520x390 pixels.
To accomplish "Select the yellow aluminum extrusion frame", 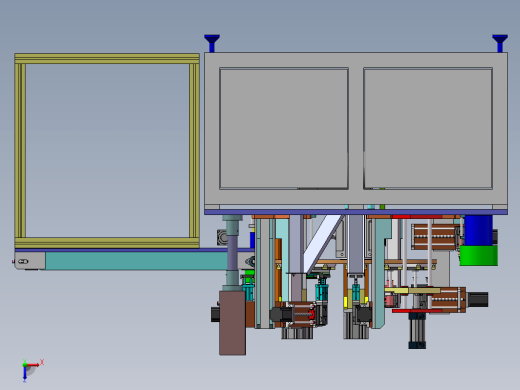I will (107, 151).
